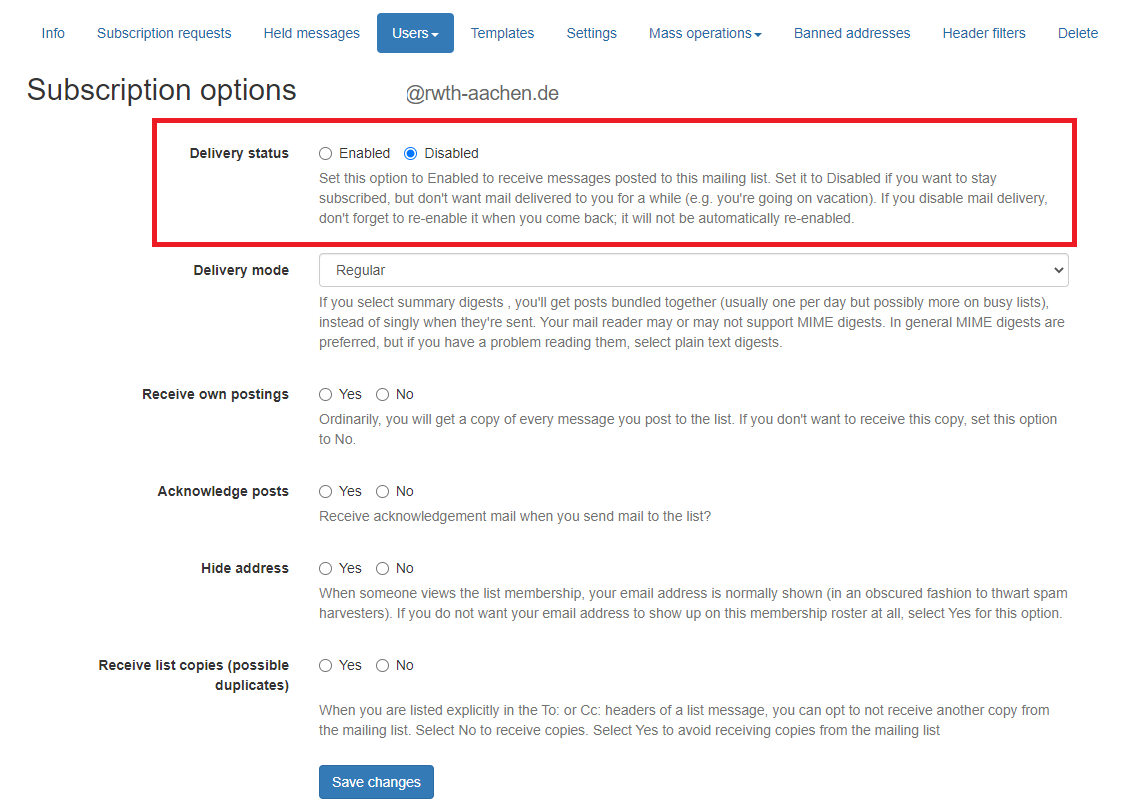
Task: Choose Yes for Receive own postings
Action: click(326, 395)
